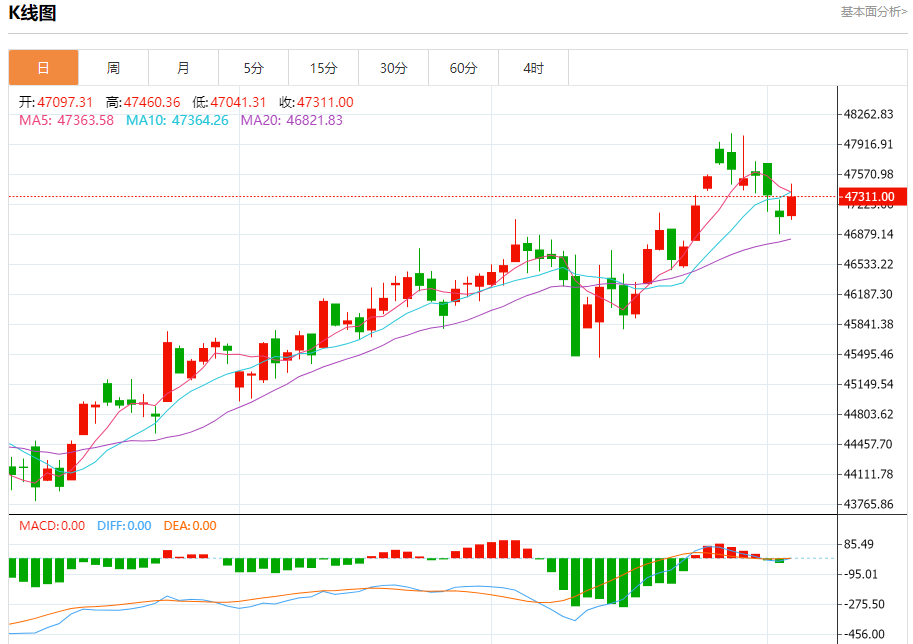The height and width of the screenshot is (644, 913).
Task: Click the MA20: 46821.83 legend
Action: (292, 121)
